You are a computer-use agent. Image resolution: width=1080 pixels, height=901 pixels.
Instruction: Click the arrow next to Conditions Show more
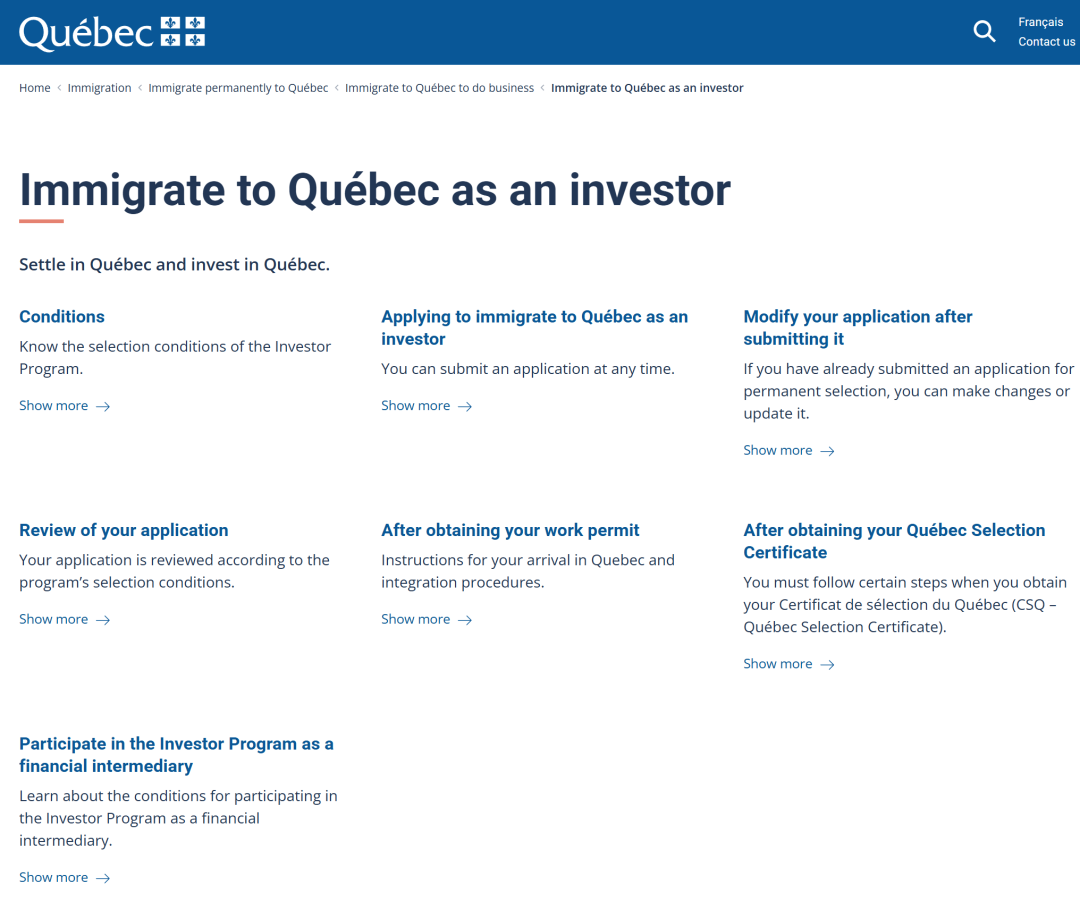103,406
